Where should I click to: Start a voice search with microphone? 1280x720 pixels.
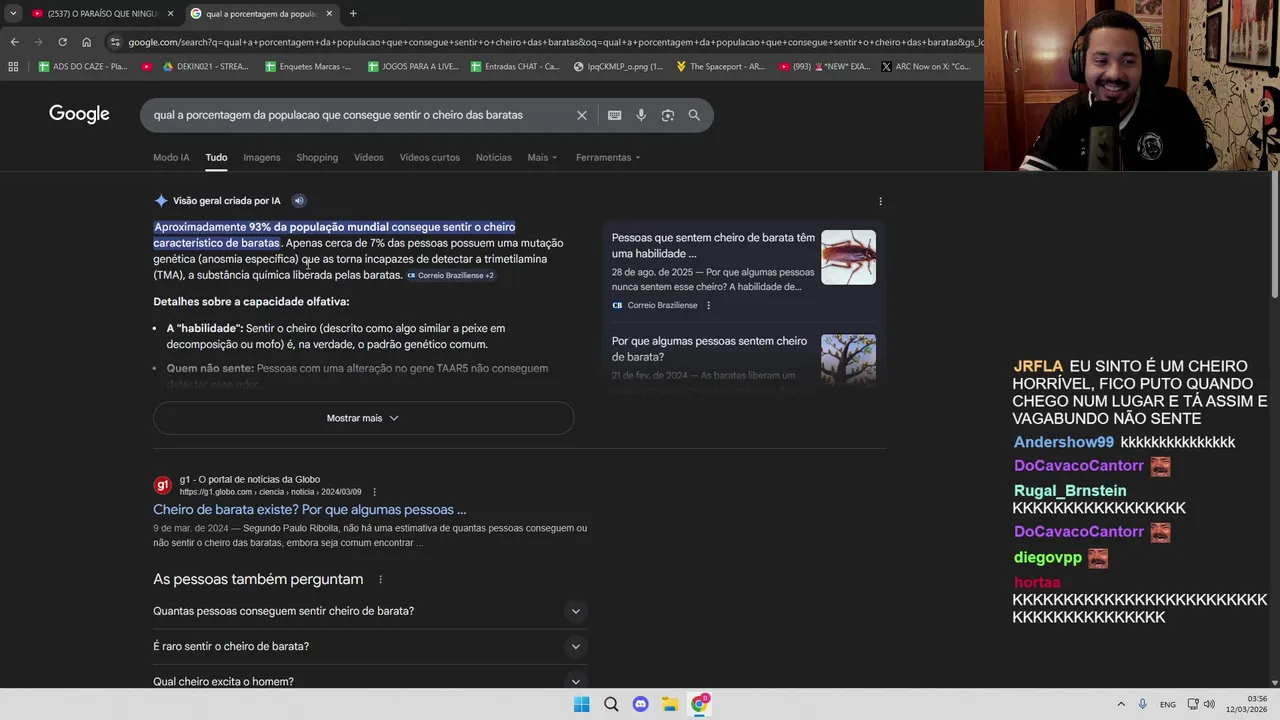[x=641, y=115]
